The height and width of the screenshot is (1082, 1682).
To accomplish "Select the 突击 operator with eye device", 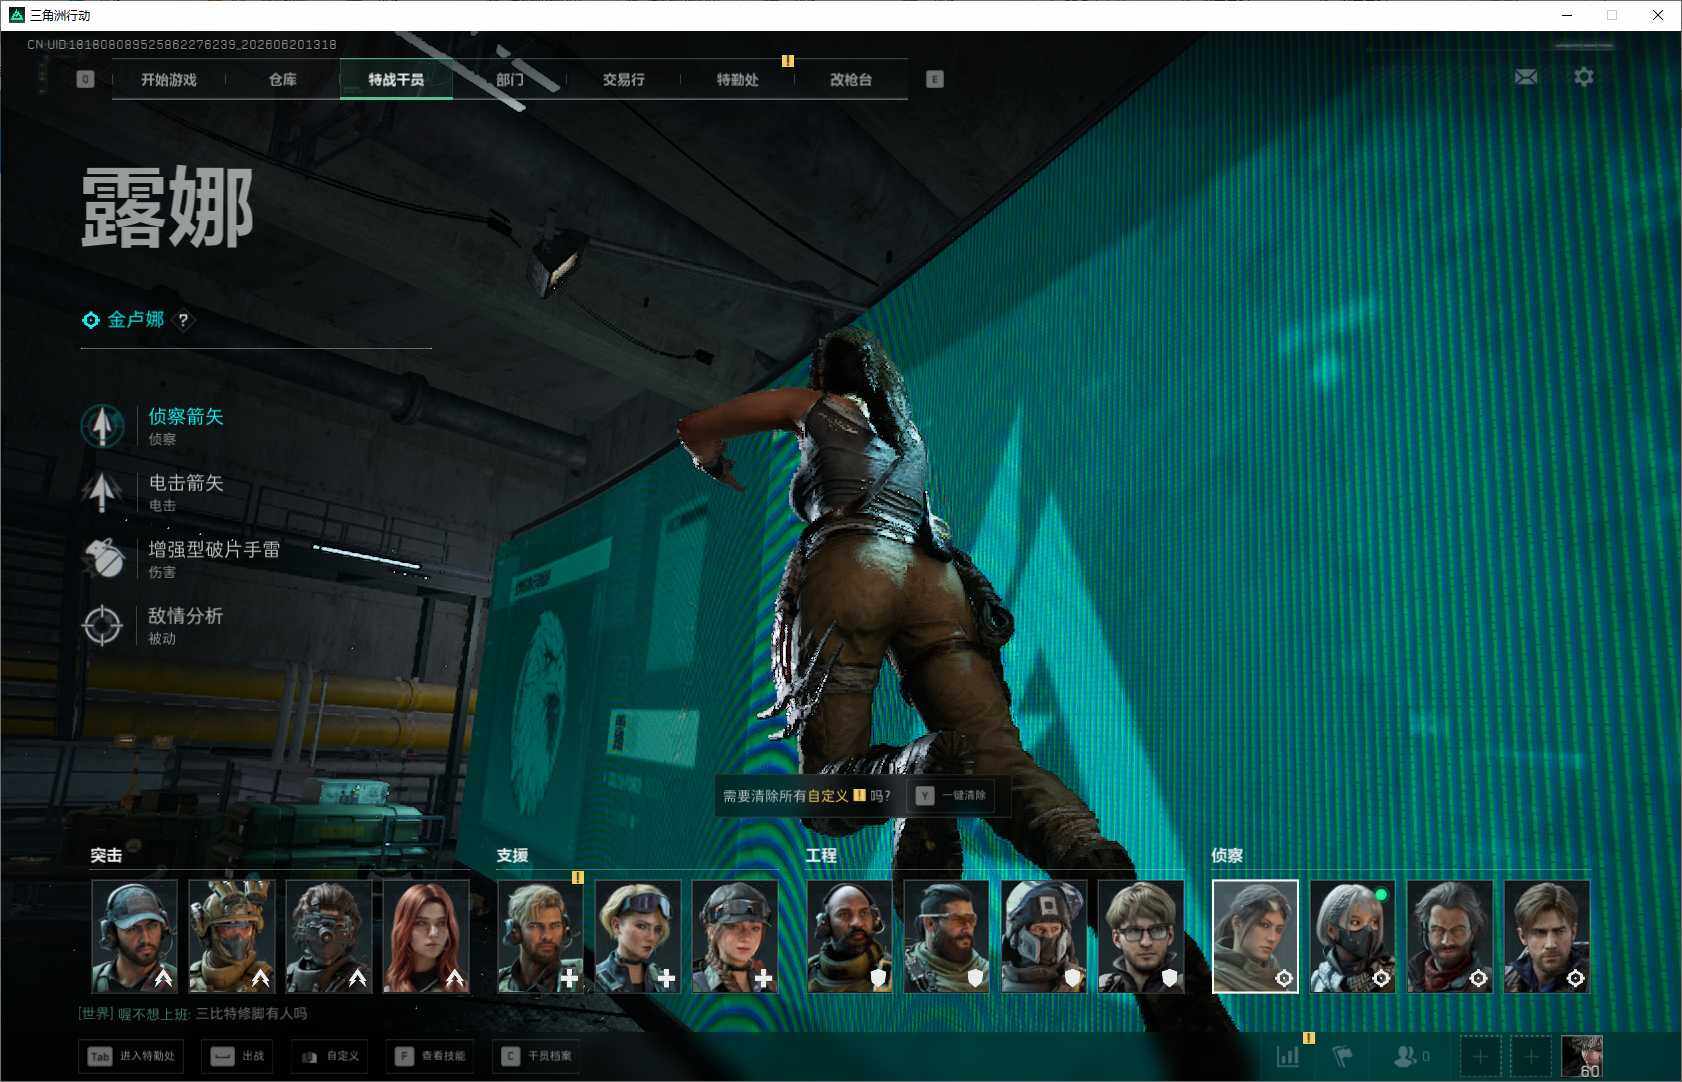I will point(329,936).
